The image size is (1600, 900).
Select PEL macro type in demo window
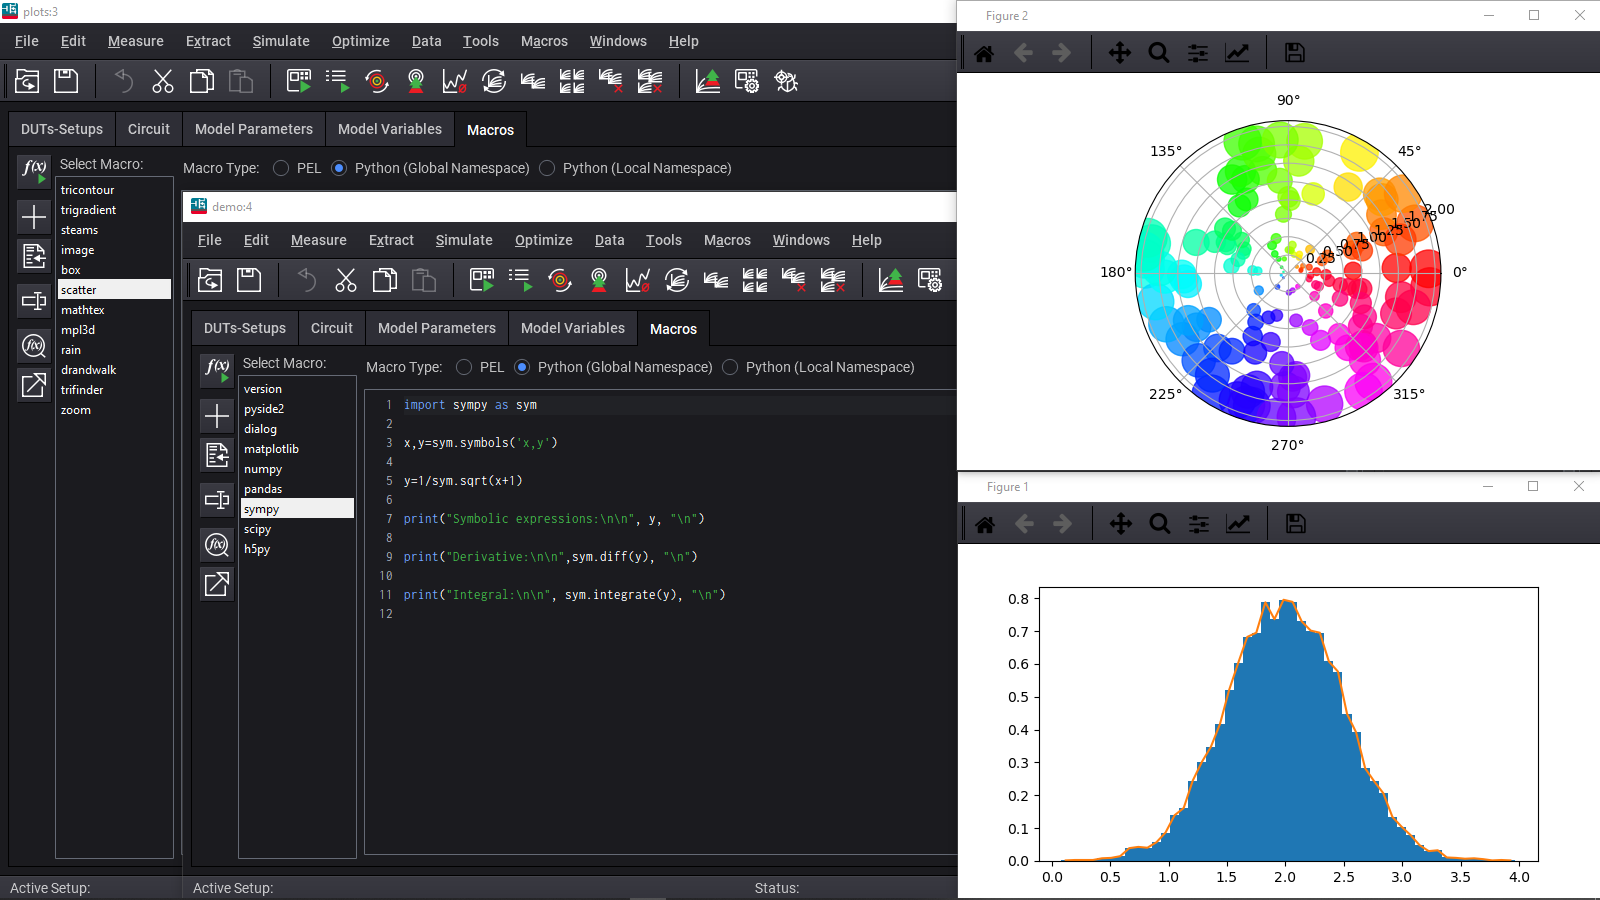pos(464,367)
